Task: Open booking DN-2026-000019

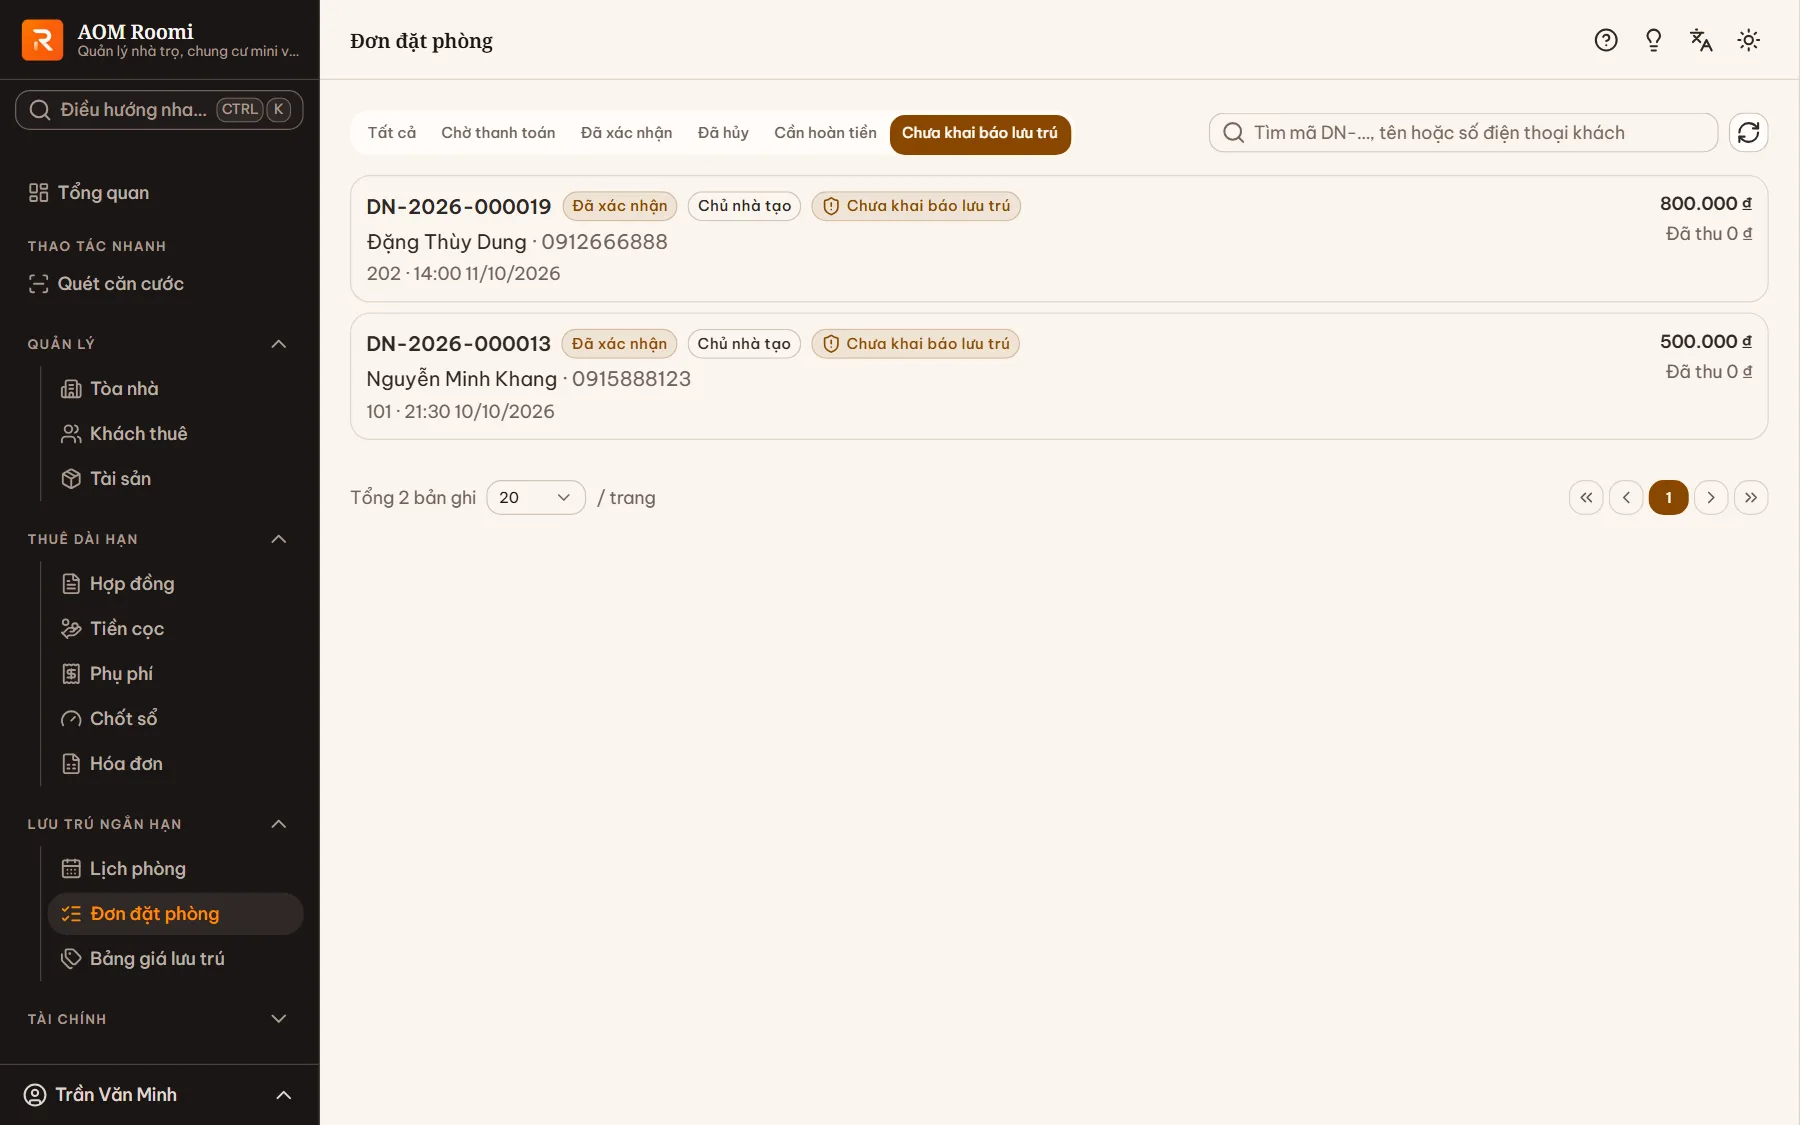Action: 1059,239
